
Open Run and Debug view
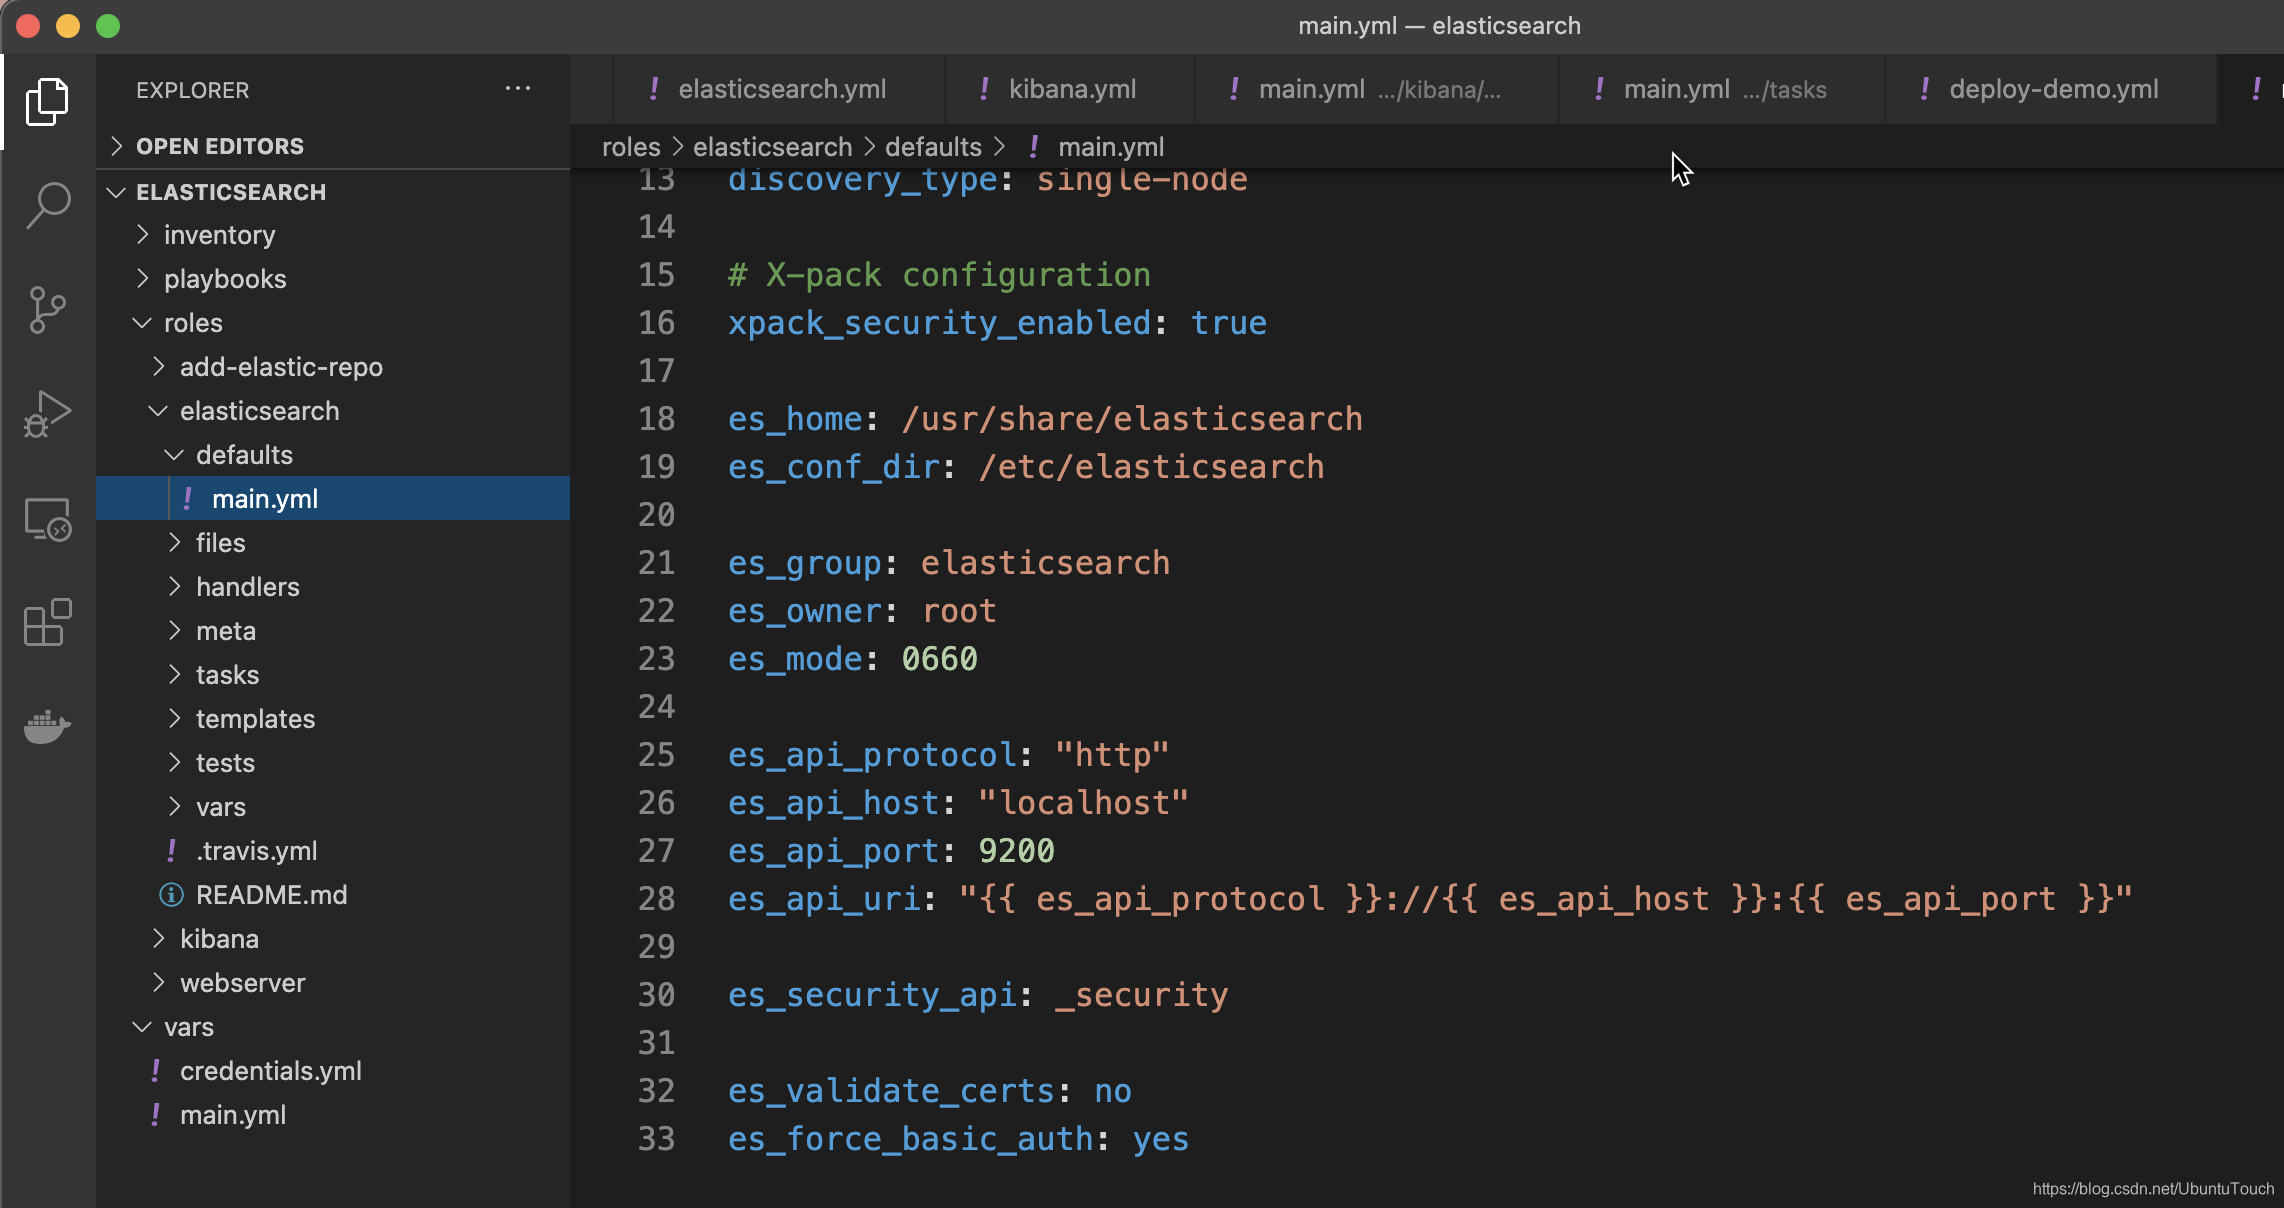pos(47,413)
